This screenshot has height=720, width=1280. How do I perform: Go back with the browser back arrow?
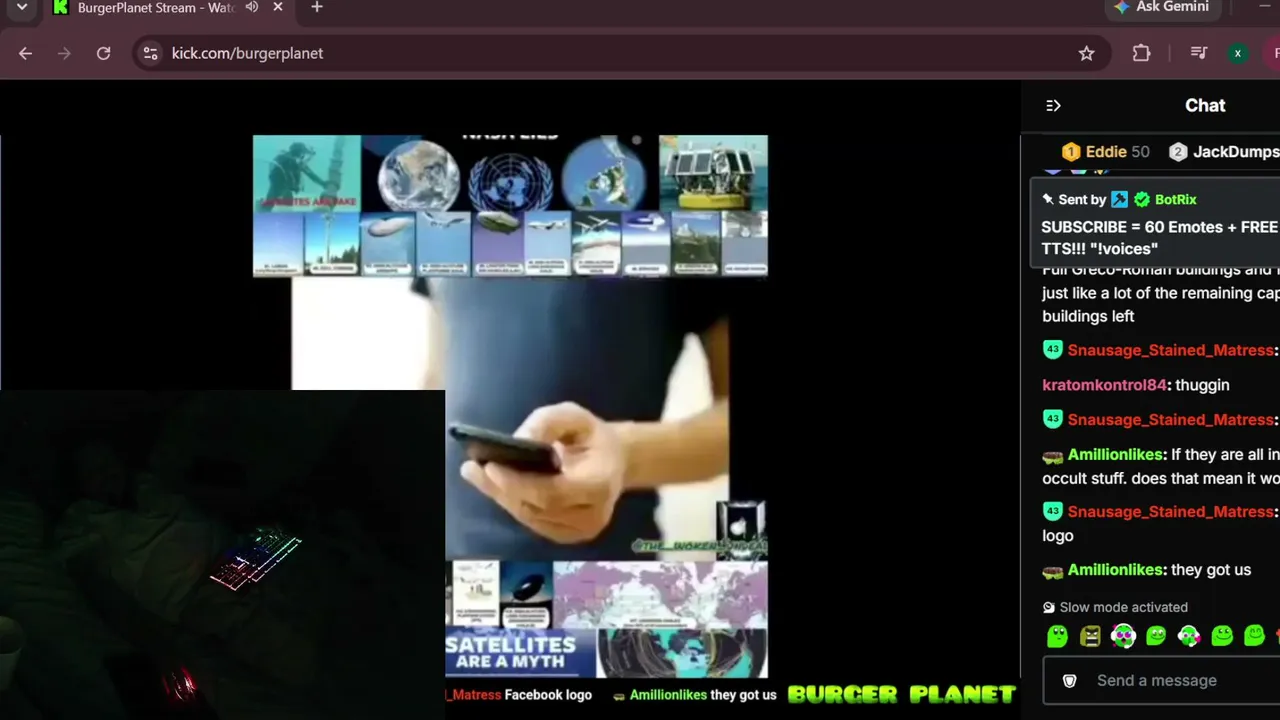tap(26, 53)
